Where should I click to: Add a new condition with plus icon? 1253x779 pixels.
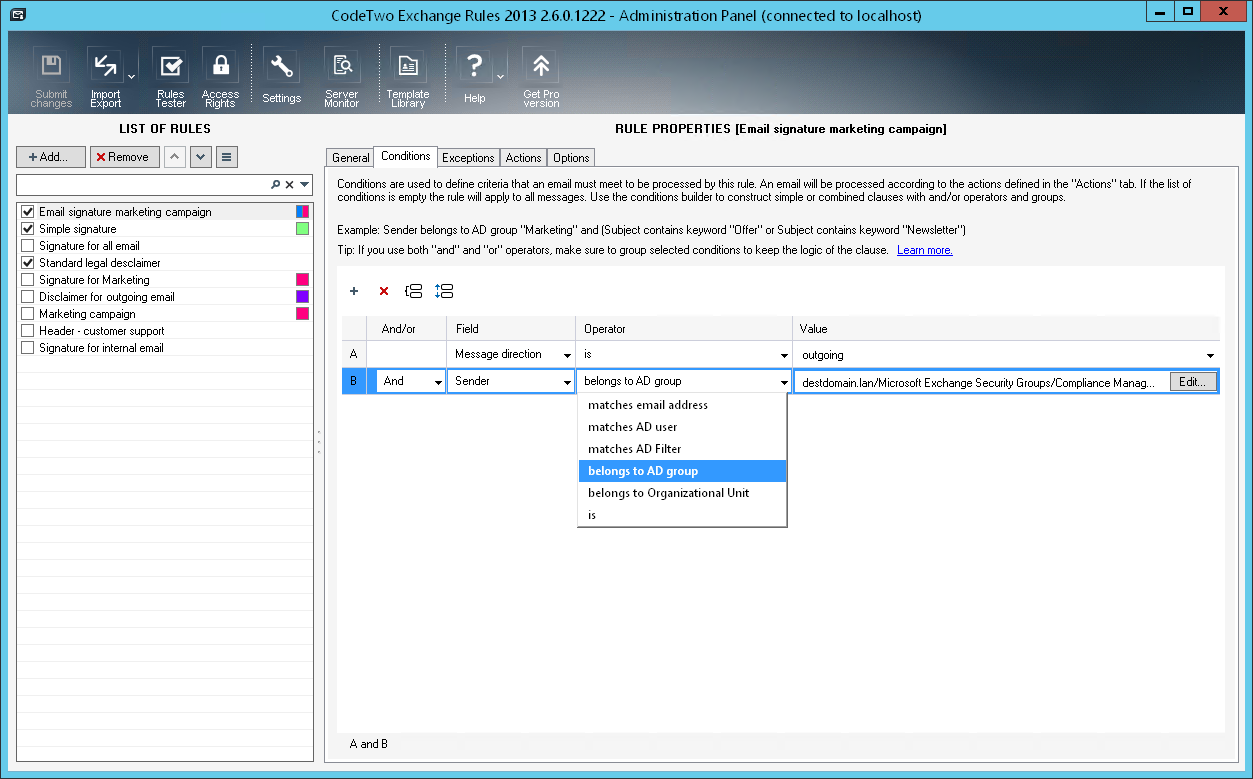pyautogui.click(x=354, y=291)
